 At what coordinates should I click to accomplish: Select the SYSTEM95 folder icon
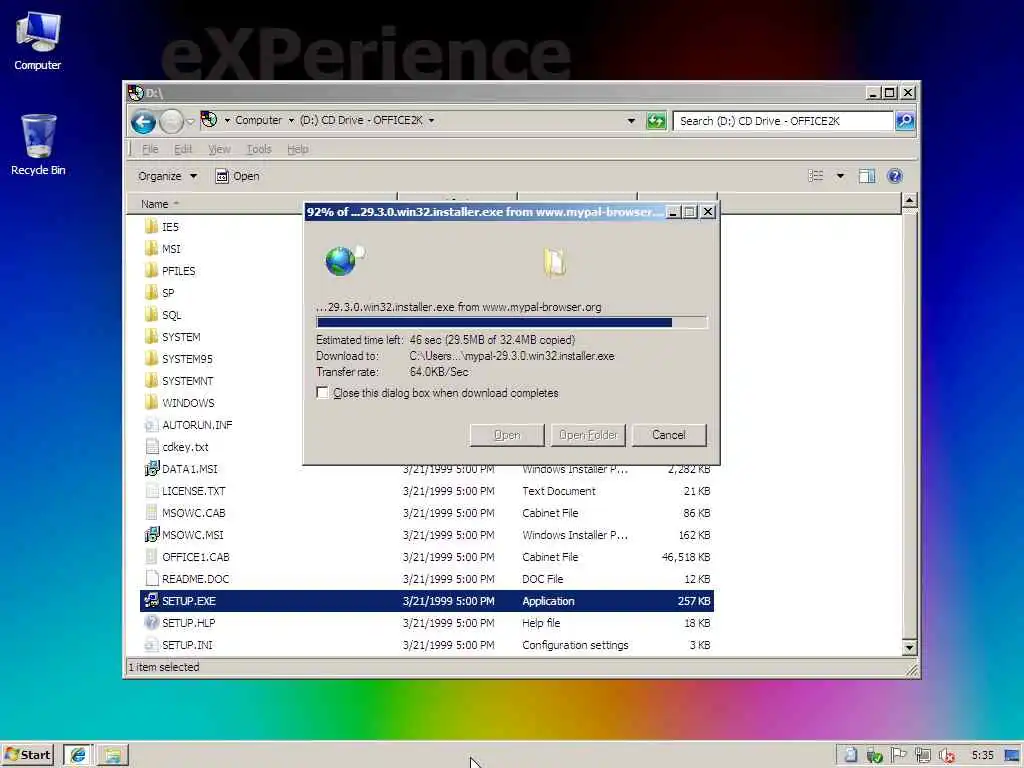tap(152, 359)
